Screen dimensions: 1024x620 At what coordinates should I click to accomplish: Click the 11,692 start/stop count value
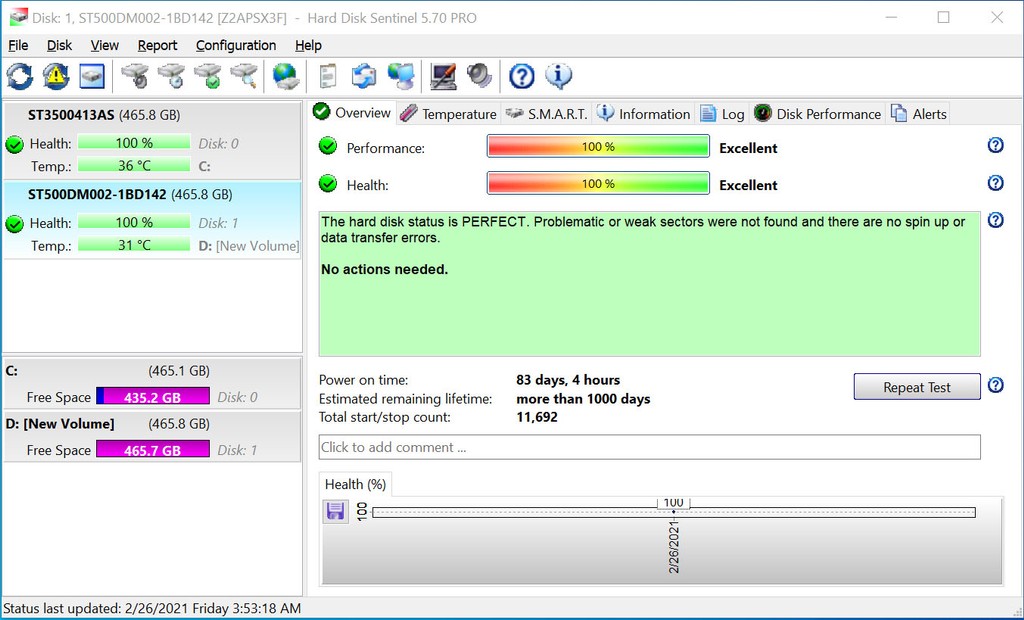(537, 417)
